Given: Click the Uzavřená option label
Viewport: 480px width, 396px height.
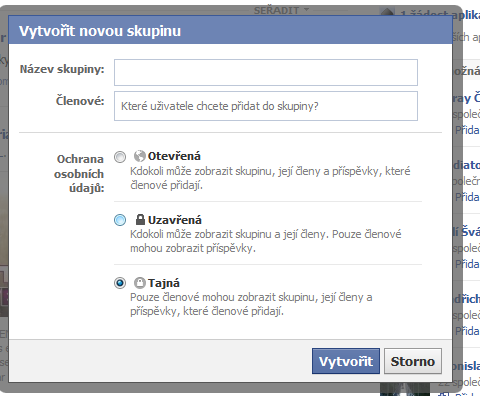Looking at the screenshot, I should (175, 220).
